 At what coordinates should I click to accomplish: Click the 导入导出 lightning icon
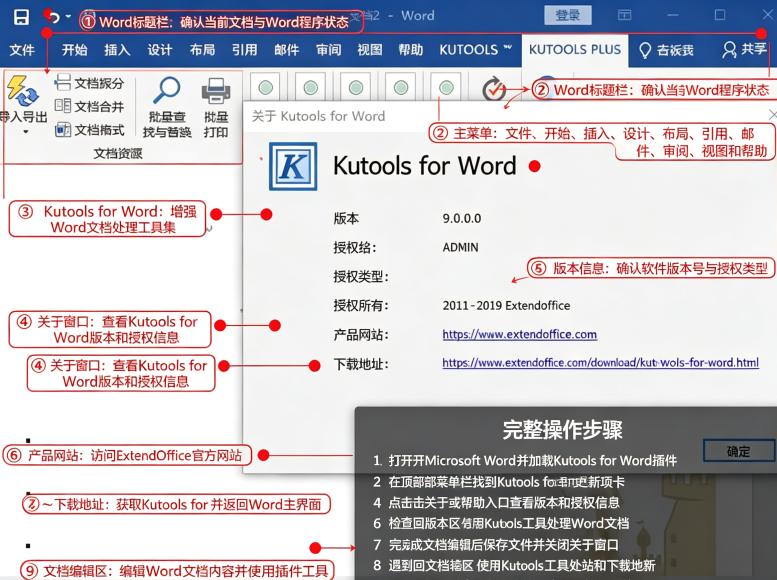tap(21, 91)
